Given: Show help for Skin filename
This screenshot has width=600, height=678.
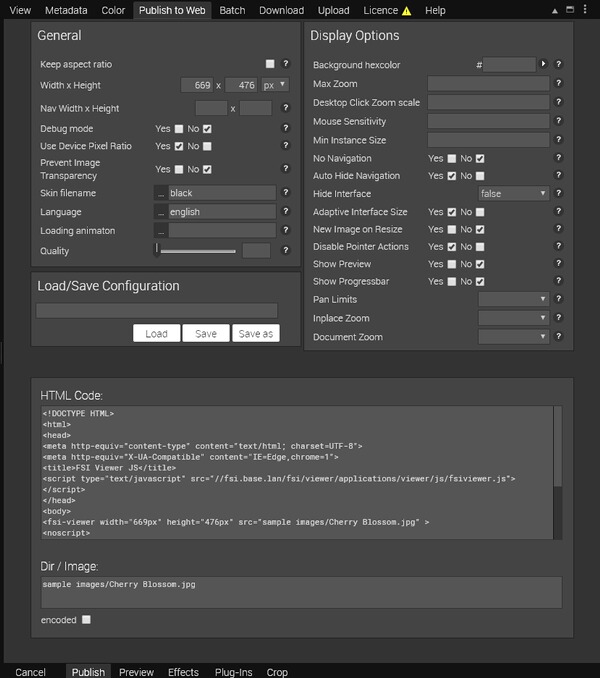Looking at the screenshot, I should click(285, 192).
